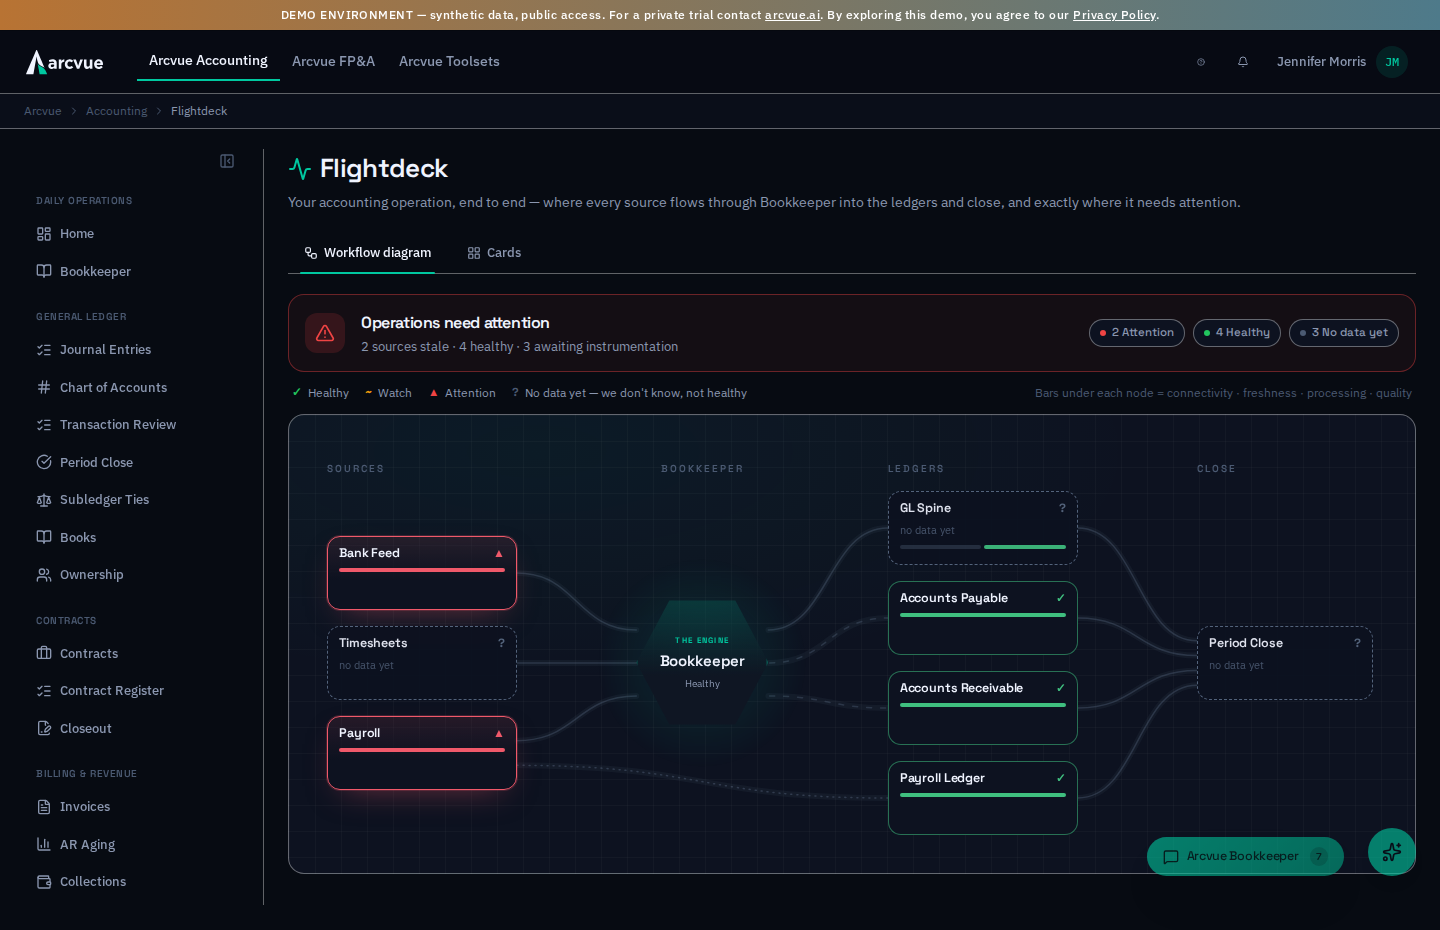
Task: Open the JM user avatar
Action: tap(1392, 62)
